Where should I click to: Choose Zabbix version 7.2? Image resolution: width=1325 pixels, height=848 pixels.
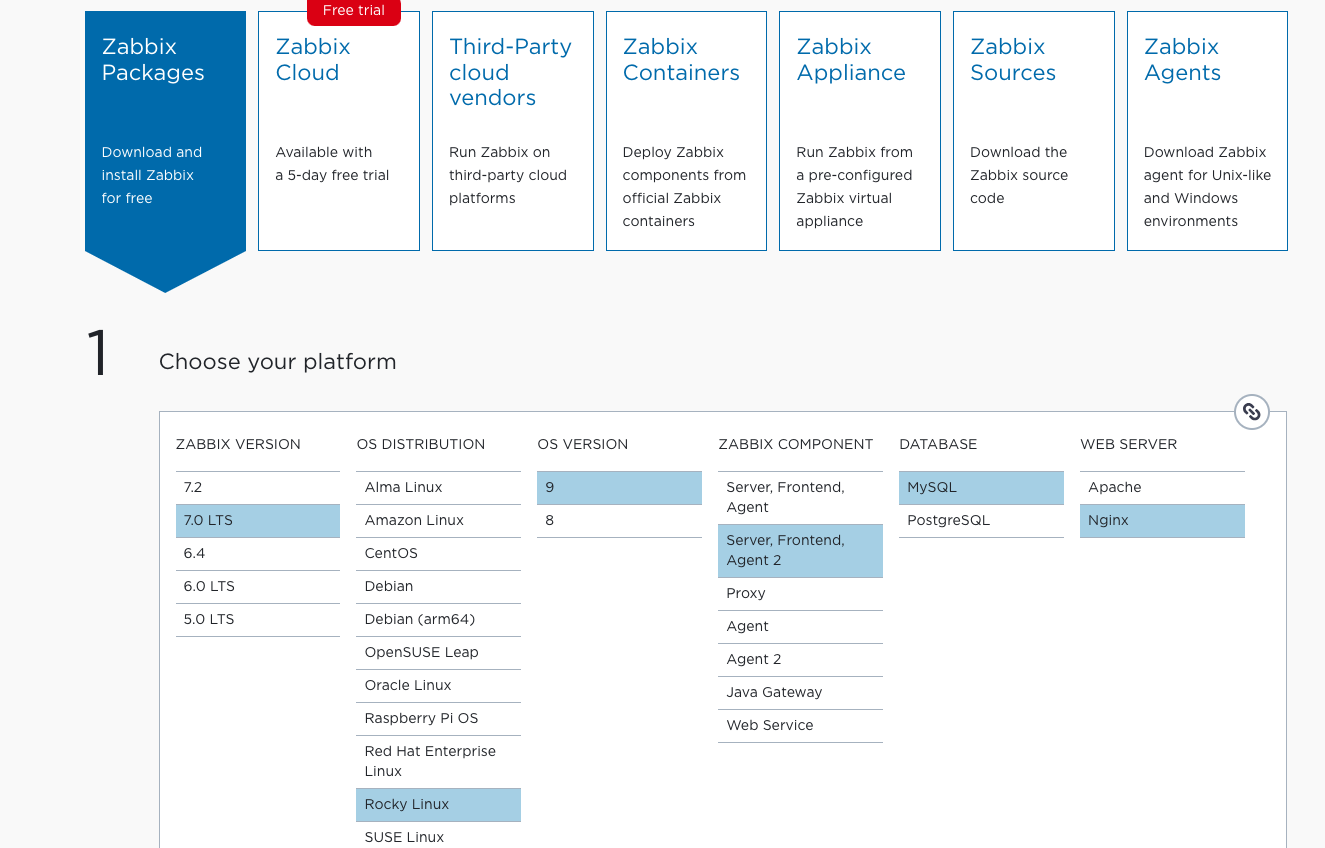coord(258,488)
